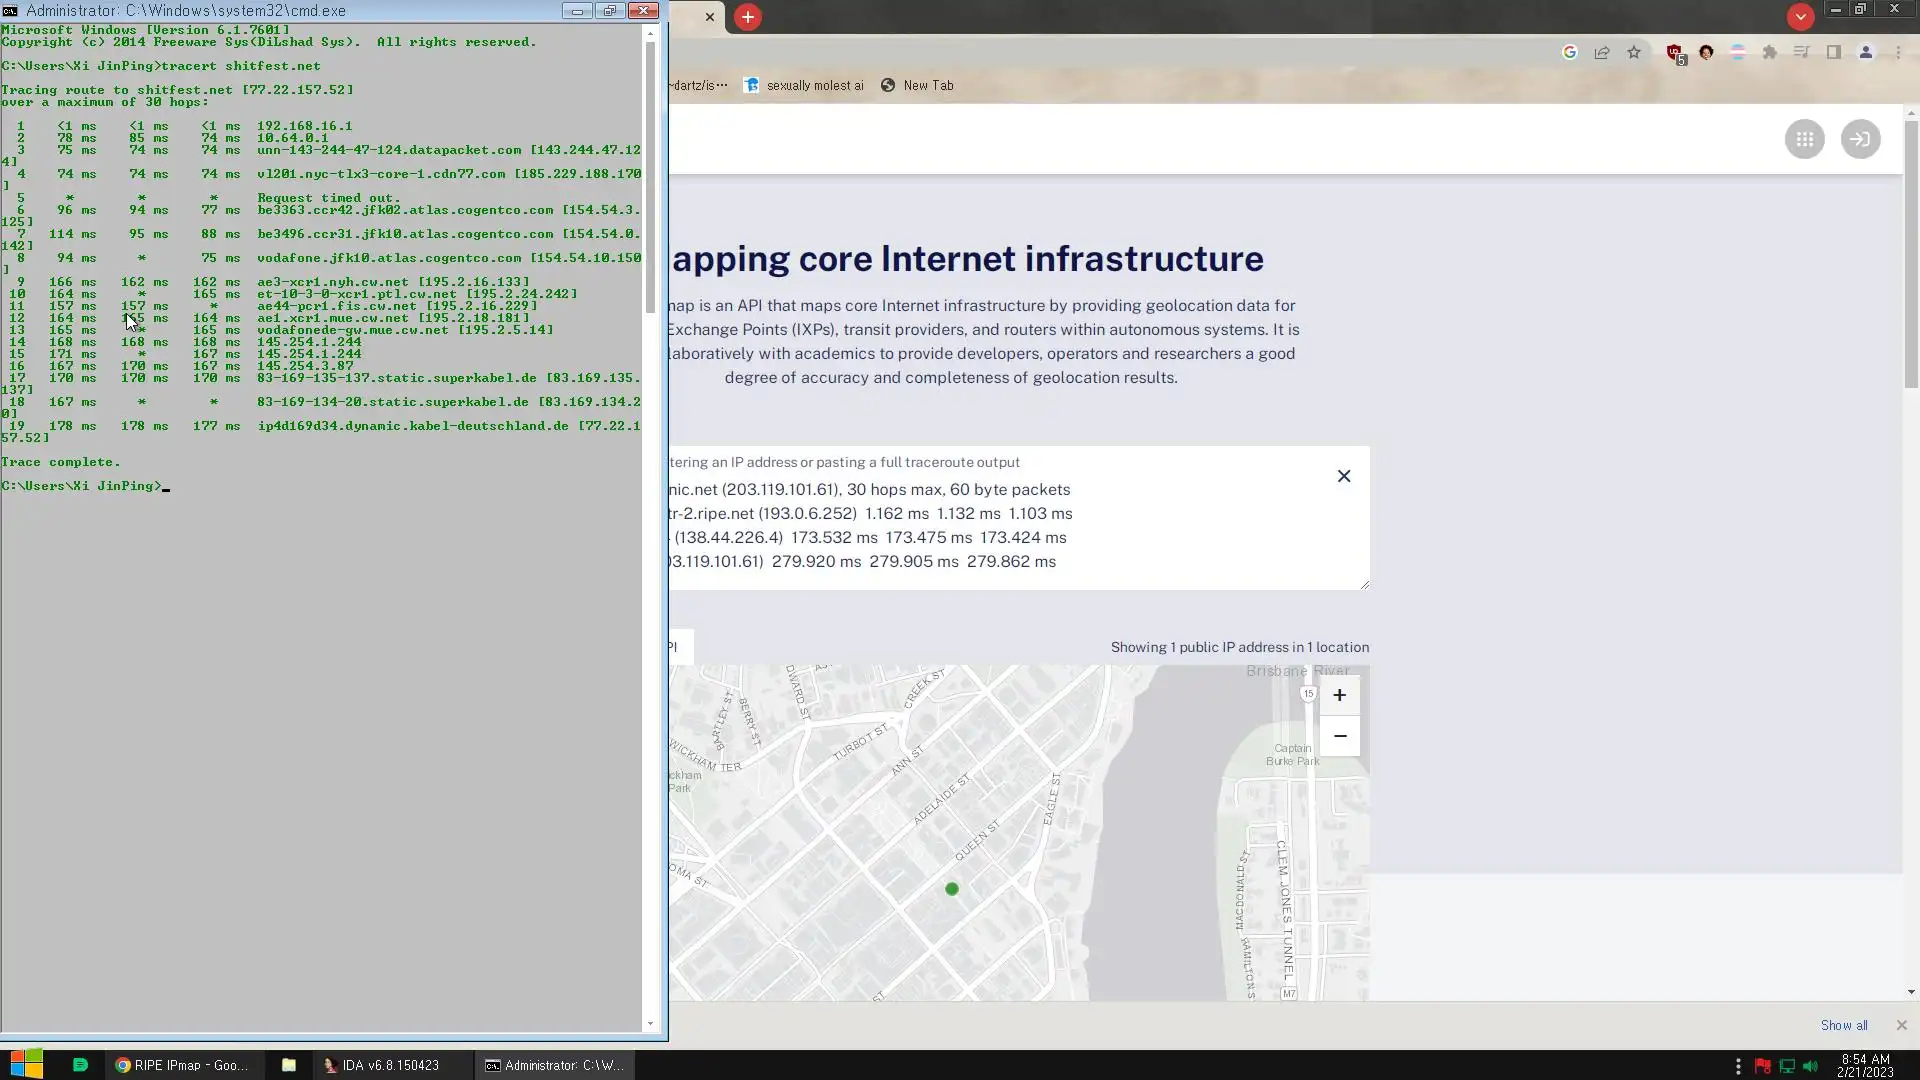Zoom in on the map

(x=1339, y=695)
